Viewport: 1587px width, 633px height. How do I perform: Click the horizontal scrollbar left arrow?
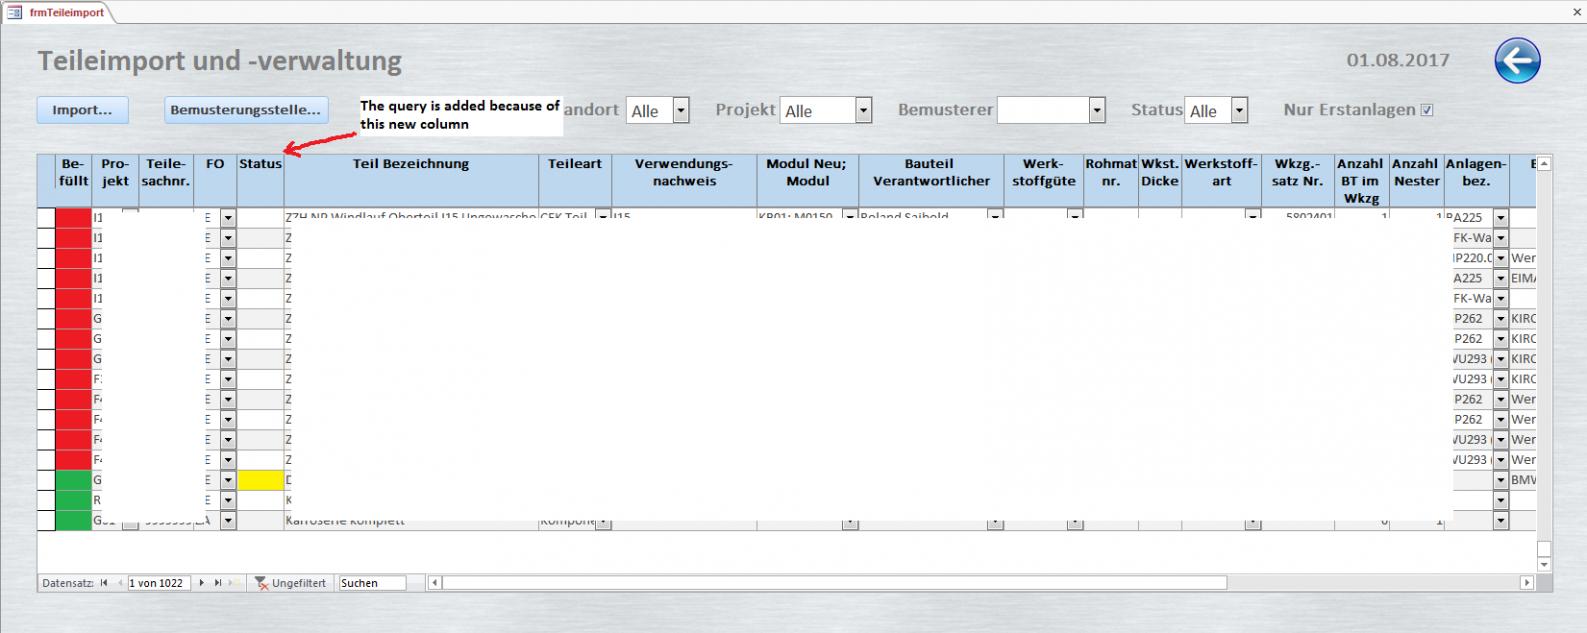click(435, 583)
